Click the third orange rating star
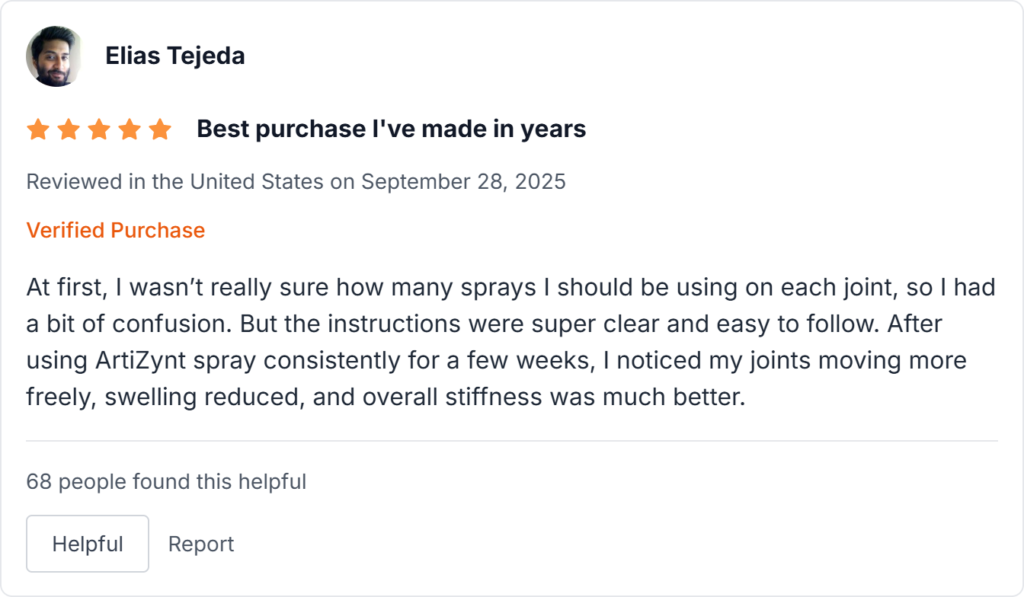This screenshot has height=597, width=1024. click(99, 129)
